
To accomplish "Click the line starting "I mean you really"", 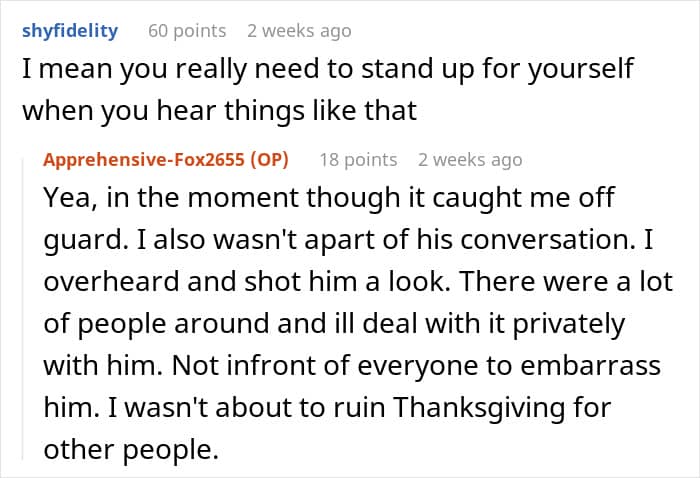I will [x=328, y=71].
